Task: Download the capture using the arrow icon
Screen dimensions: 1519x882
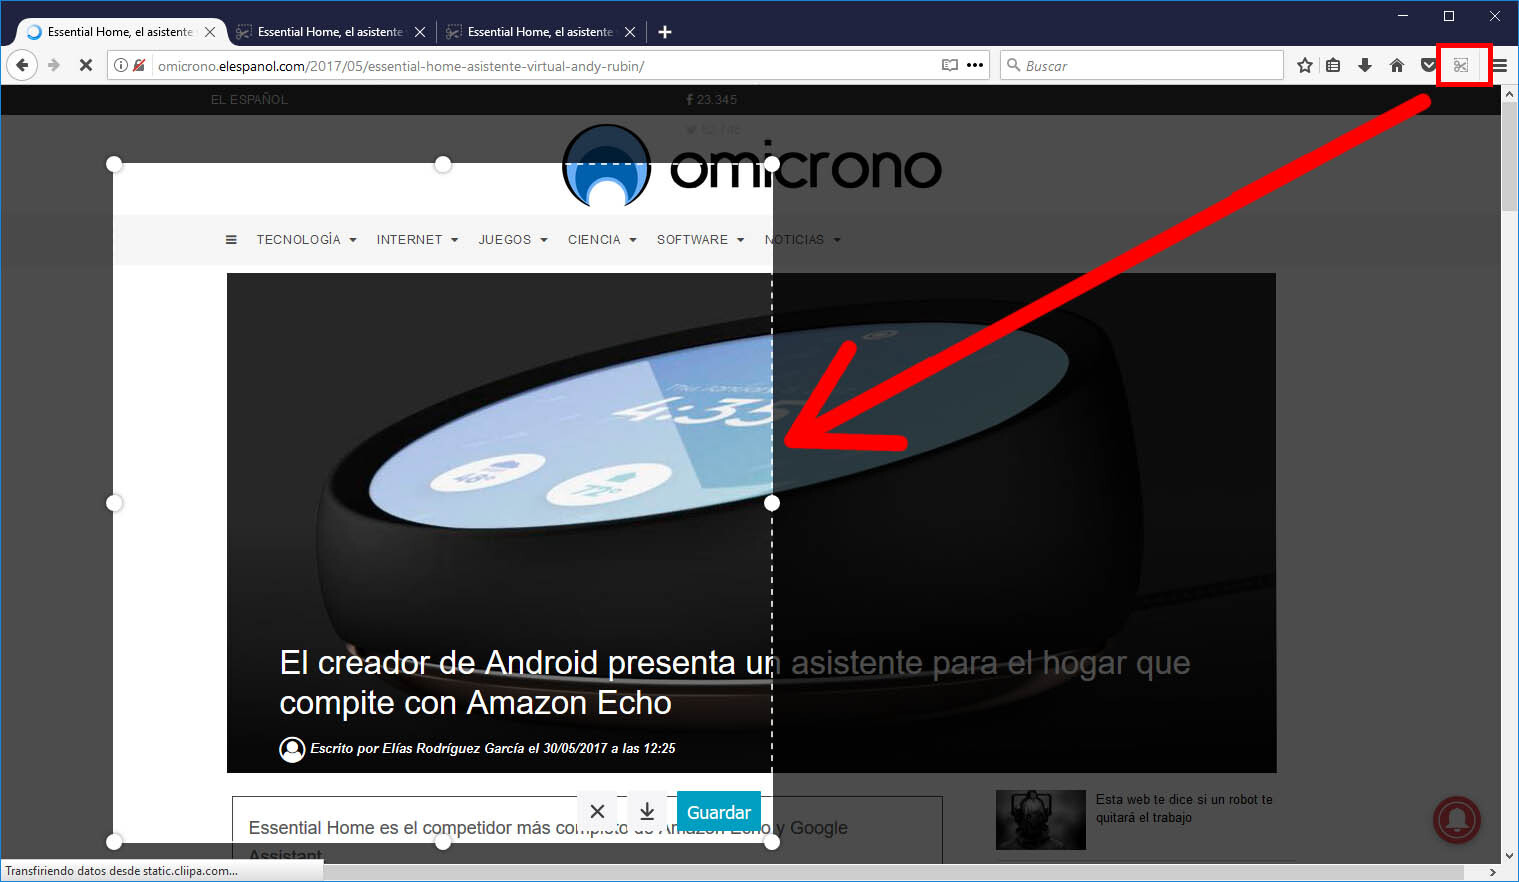Action: click(646, 811)
